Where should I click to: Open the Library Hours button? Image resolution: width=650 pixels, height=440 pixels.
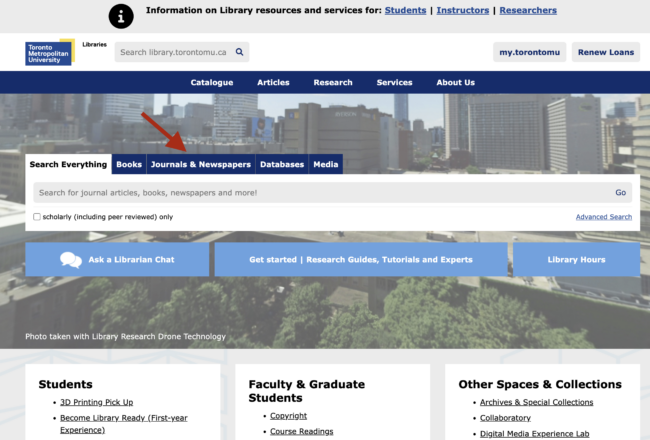576,260
